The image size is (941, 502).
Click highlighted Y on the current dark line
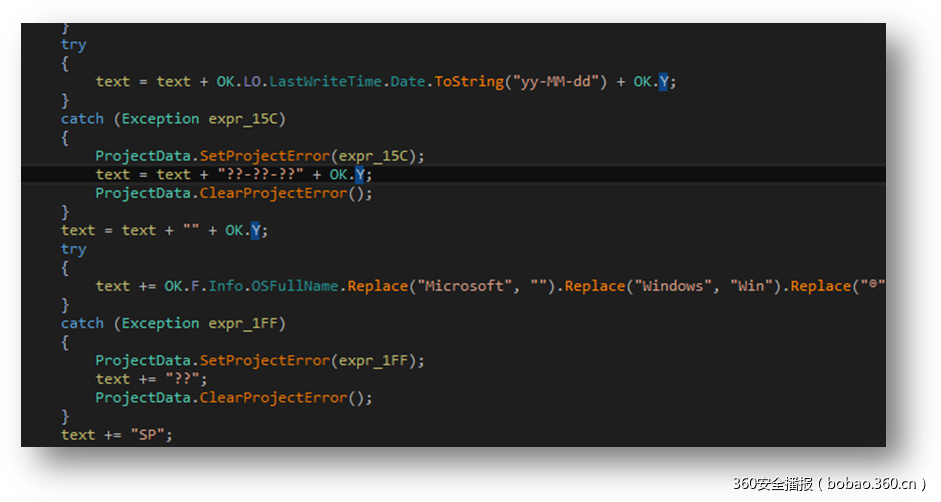361,175
